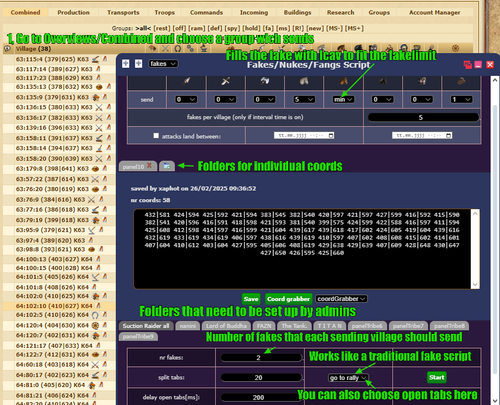Click the stable horseshoe column header icon
This screenshot has width=500, height=405.
pyautogui.click(x=178, y=49)
